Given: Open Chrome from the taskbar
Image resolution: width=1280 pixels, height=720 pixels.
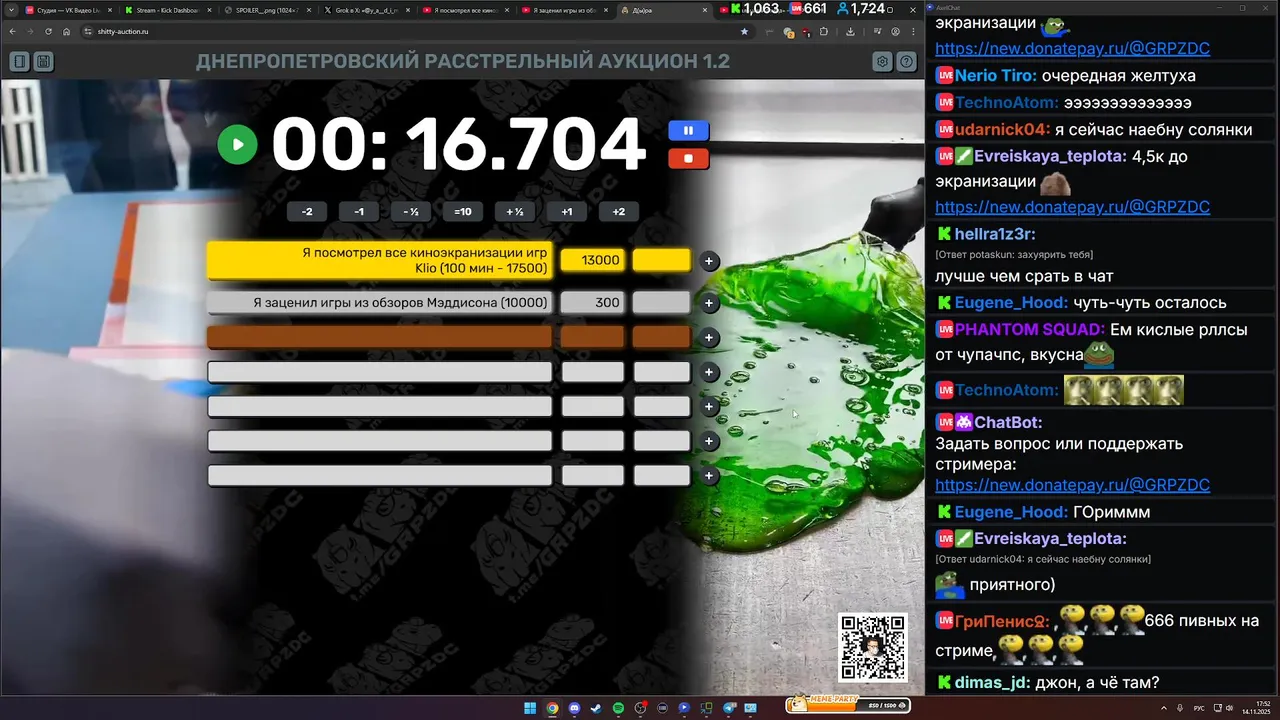Looking at the screenshot, I should pos(552,708).
